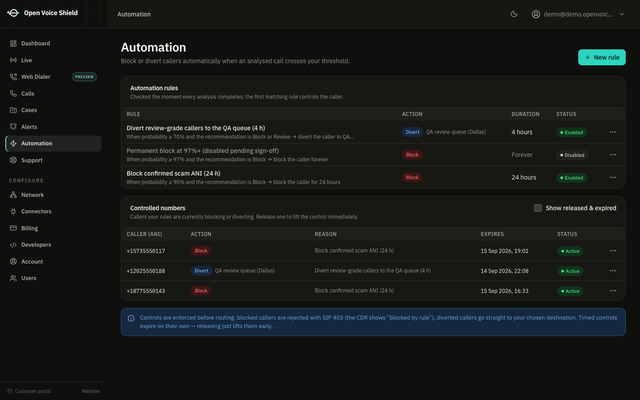Click the Support lifebuoy icon
This screenshot has height=400, width=640.
pyautogui.click(x=13, y=160)
